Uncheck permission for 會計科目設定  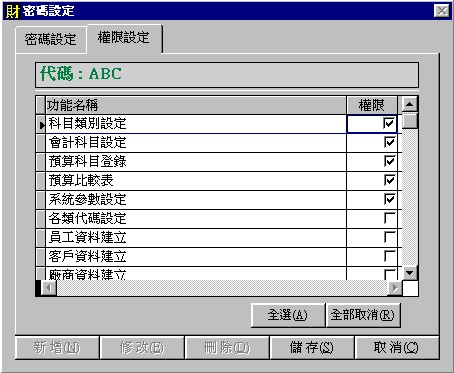(389, 142)
